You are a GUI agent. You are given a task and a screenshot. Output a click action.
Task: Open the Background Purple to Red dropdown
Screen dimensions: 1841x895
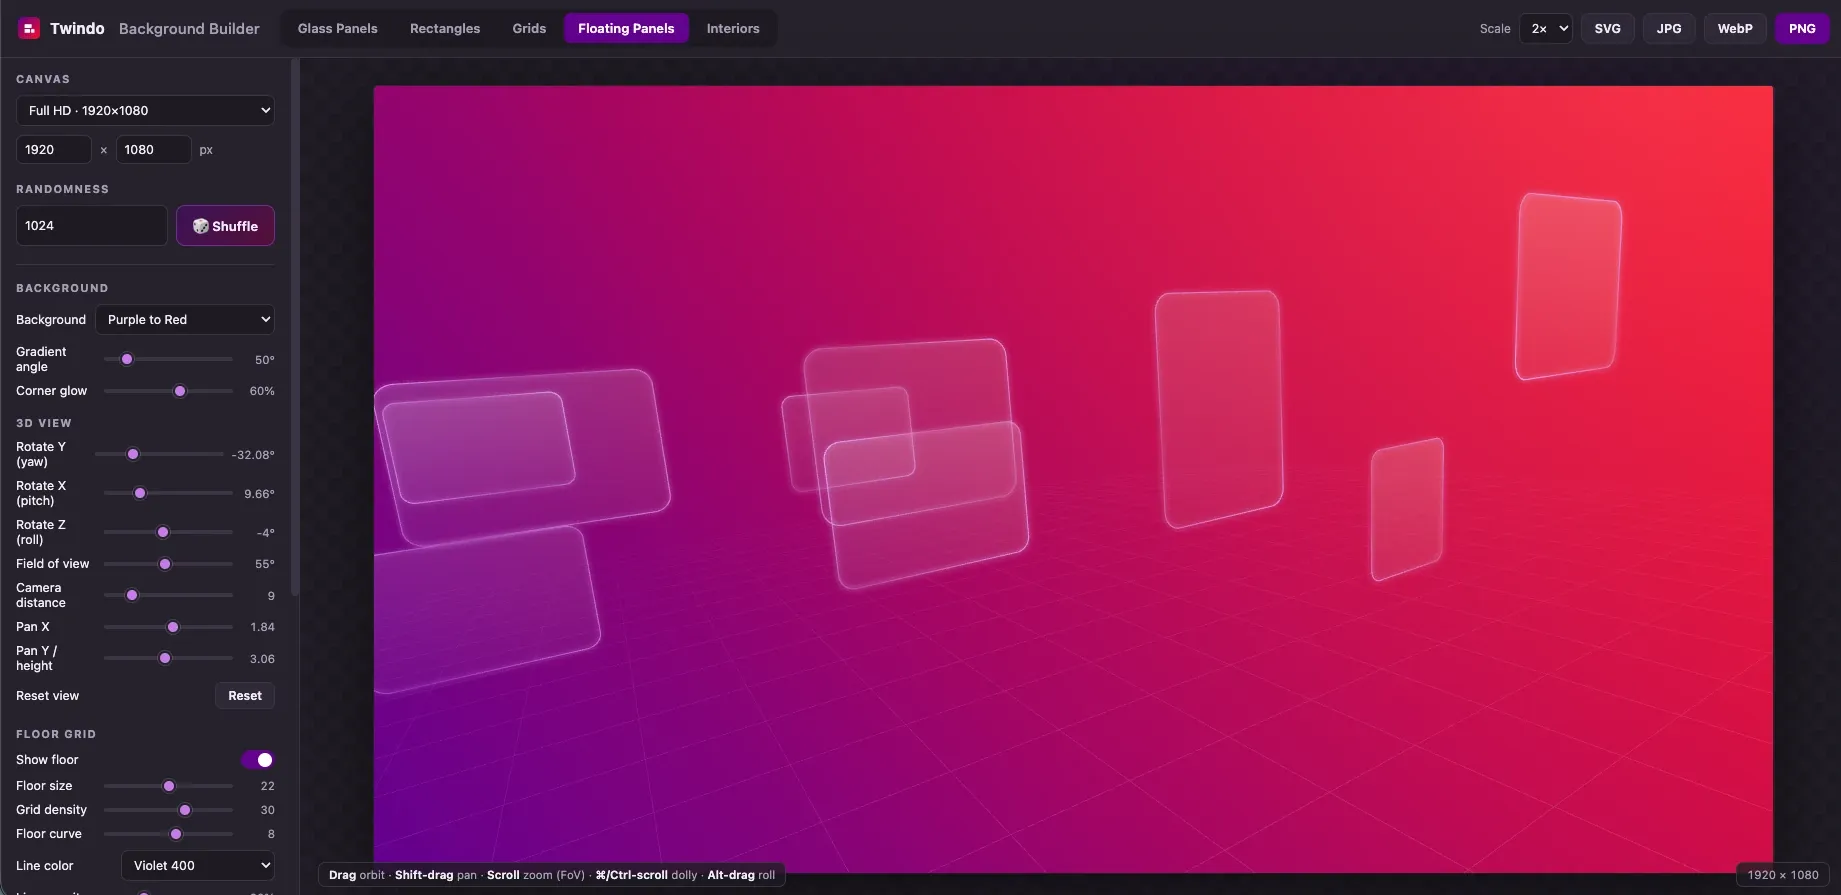[185, 319]
